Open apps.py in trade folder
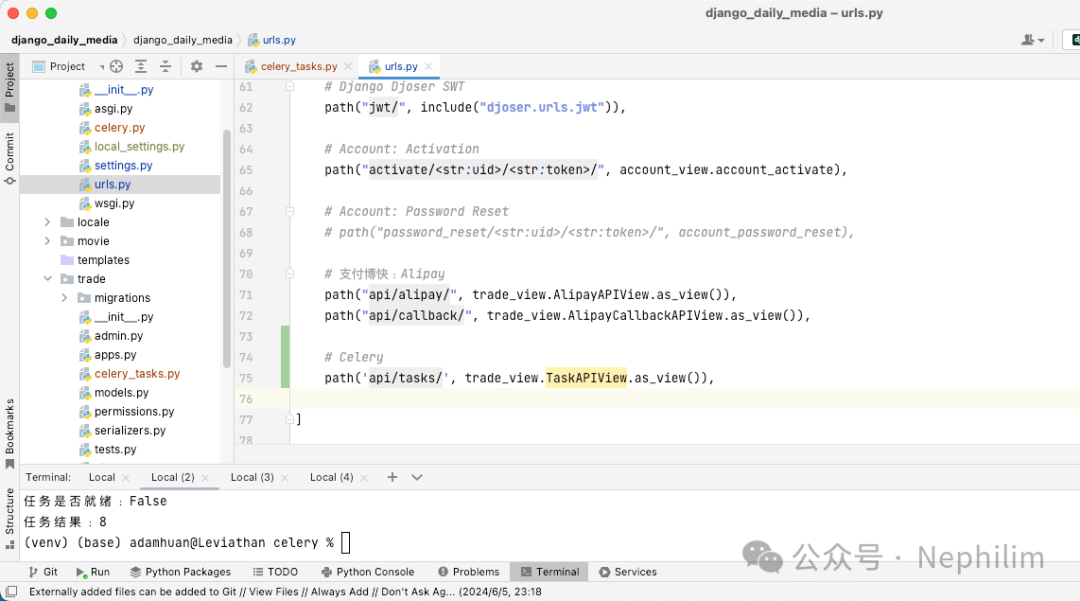This screenshot has width=1080, height=601. coord(115,355)
